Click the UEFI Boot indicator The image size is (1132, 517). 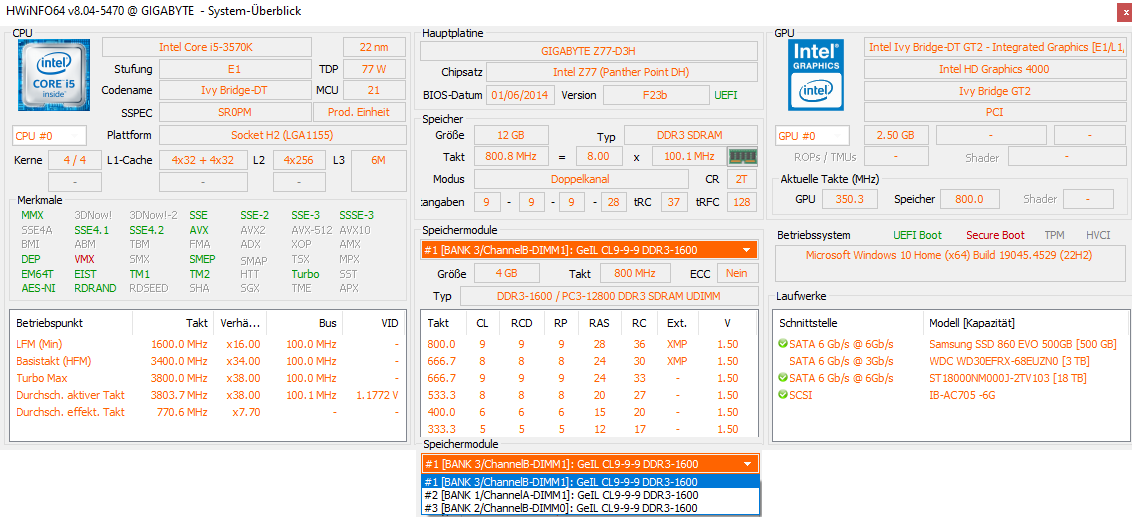click(x=918, y=235)
